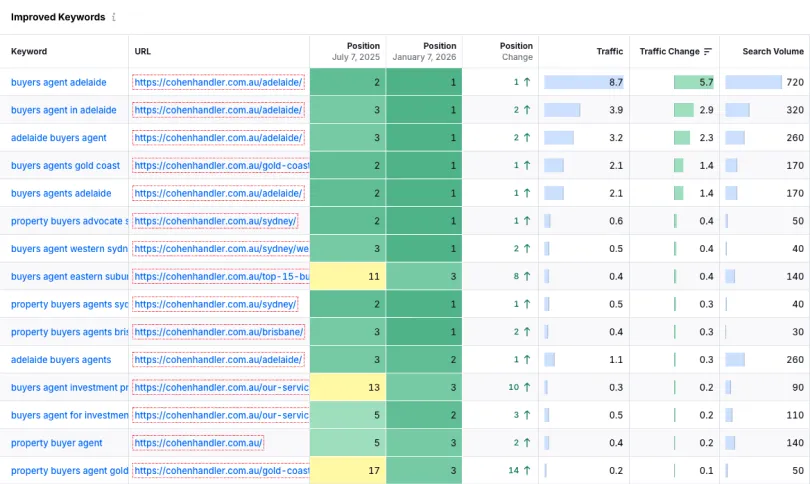Click traffic change value '2.3'
Viewport: 810px width, 484px height.
point(706,138)
